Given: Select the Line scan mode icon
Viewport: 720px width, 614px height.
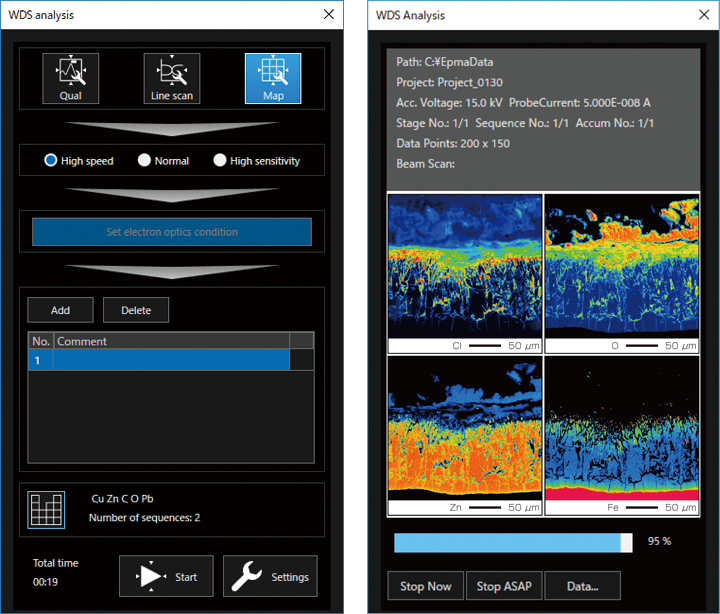Looking at the screenshot, I should click(172, 78).
